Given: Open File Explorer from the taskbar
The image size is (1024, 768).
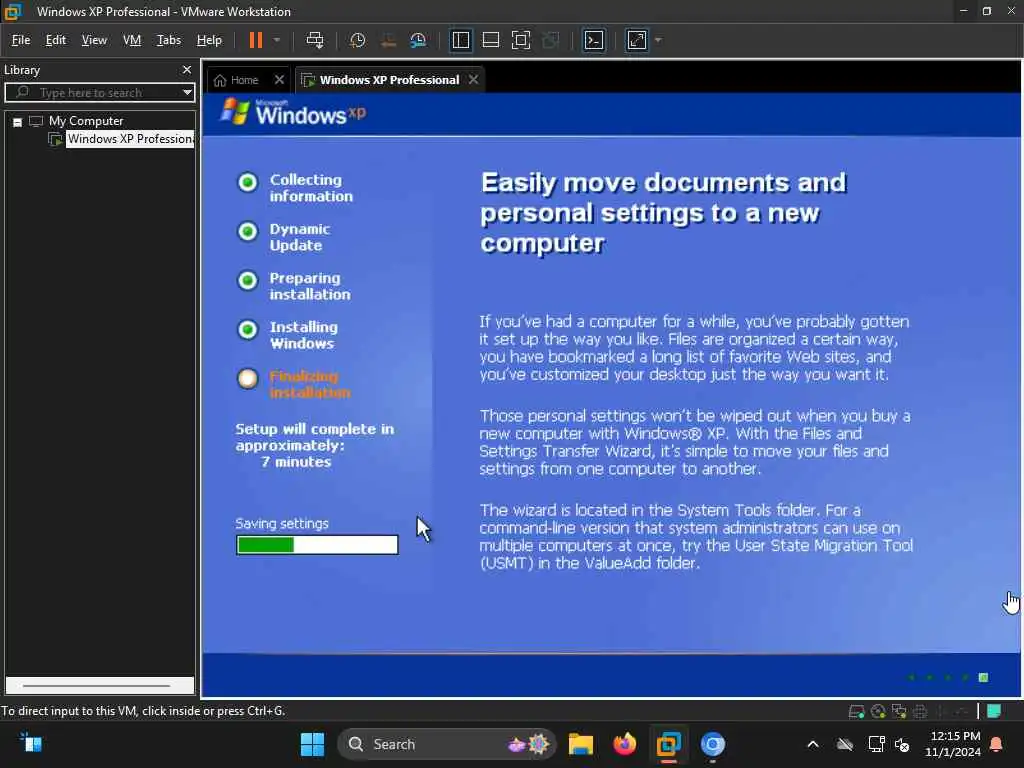Looking at the screenshot, I should 580,744.
